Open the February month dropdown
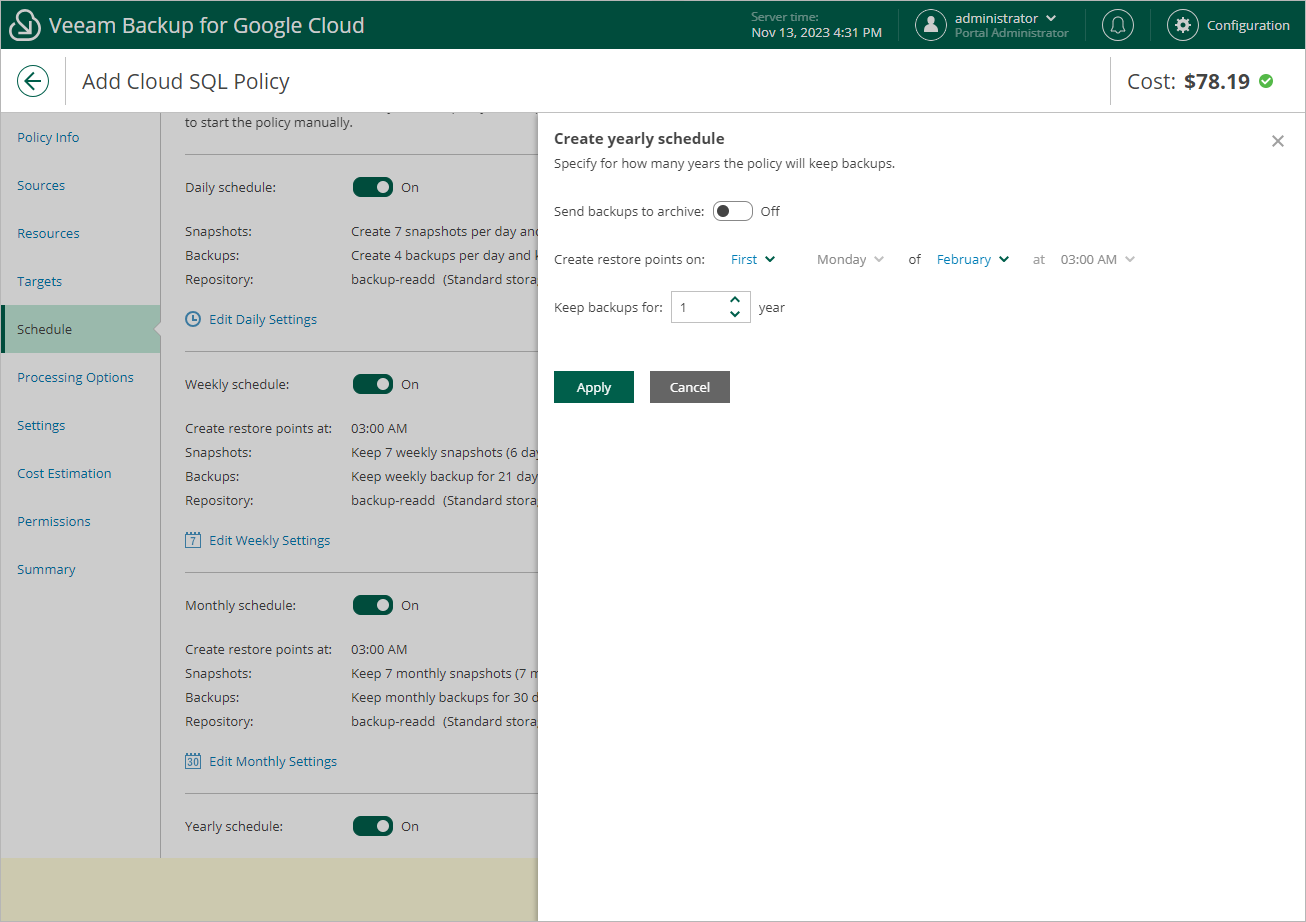Viewport: 1306px width, 922px height. 973,259
